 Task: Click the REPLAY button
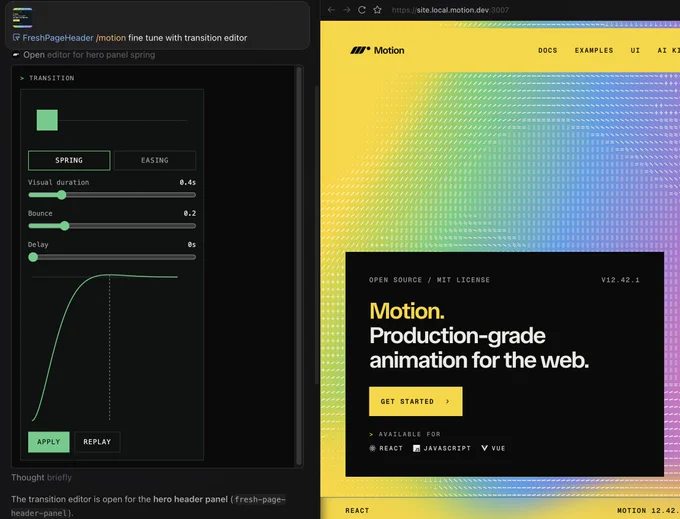click(x=97, y=442)
